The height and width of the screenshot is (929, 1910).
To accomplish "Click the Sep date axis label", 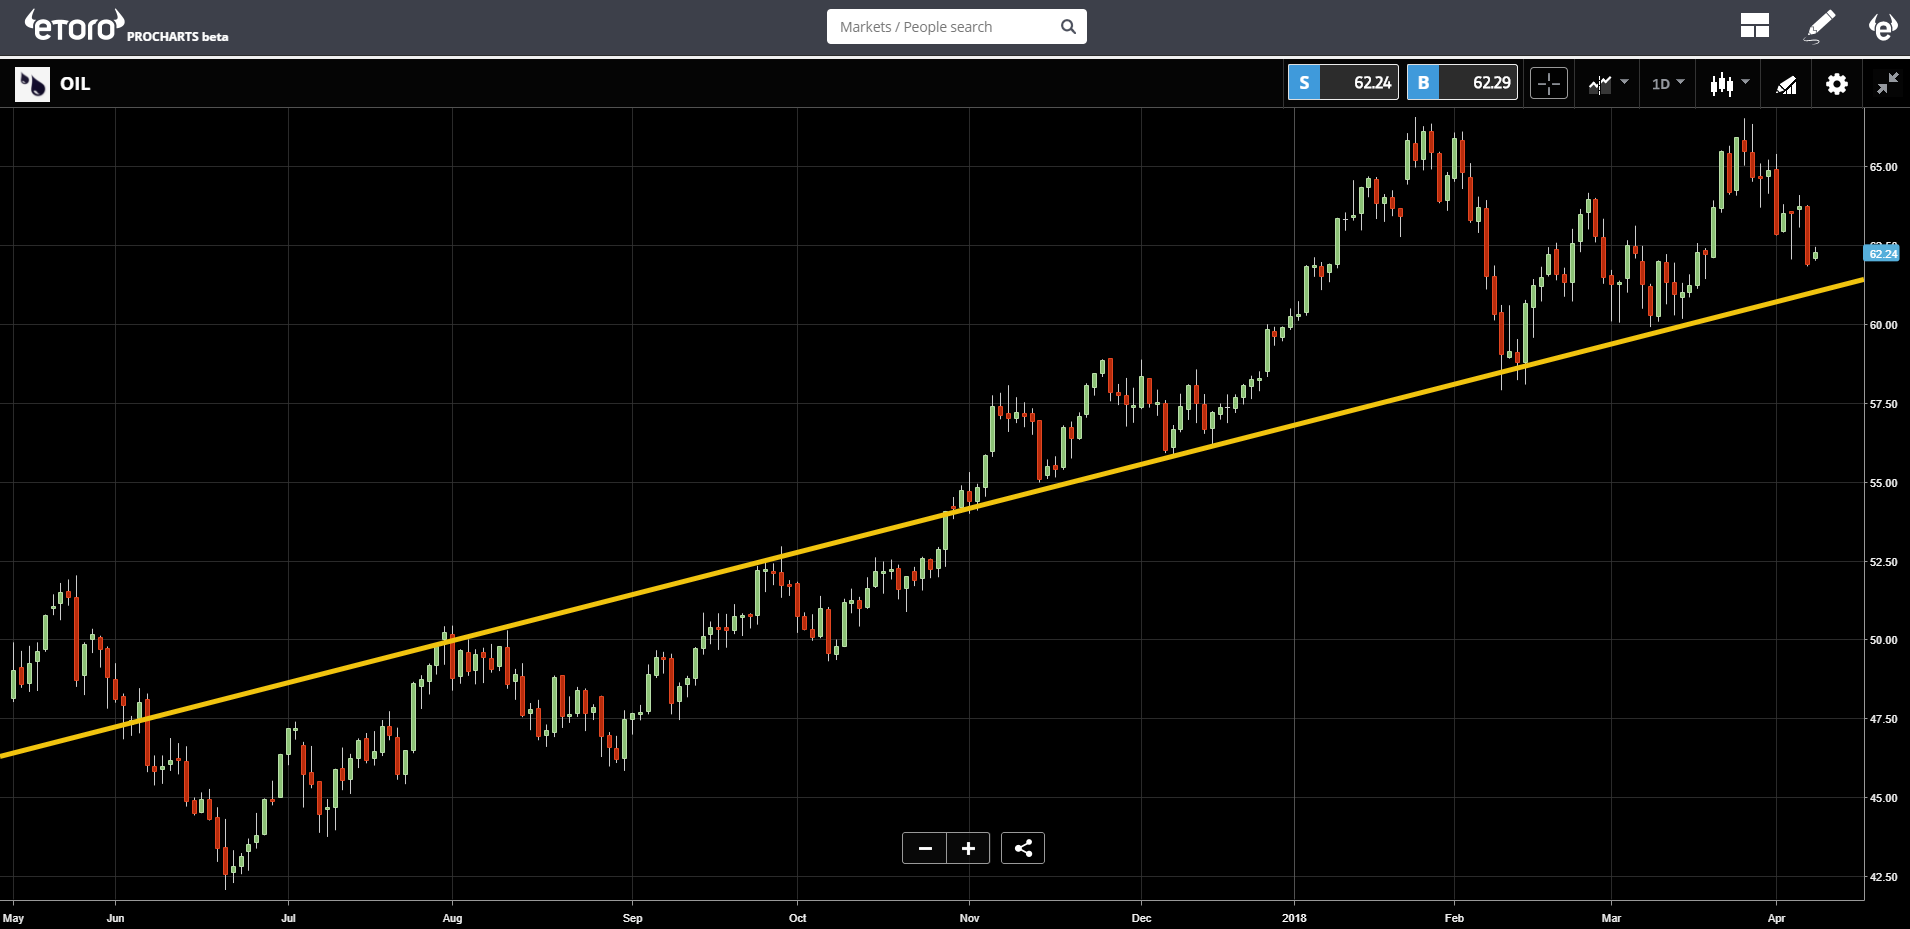I will point(632,918).
